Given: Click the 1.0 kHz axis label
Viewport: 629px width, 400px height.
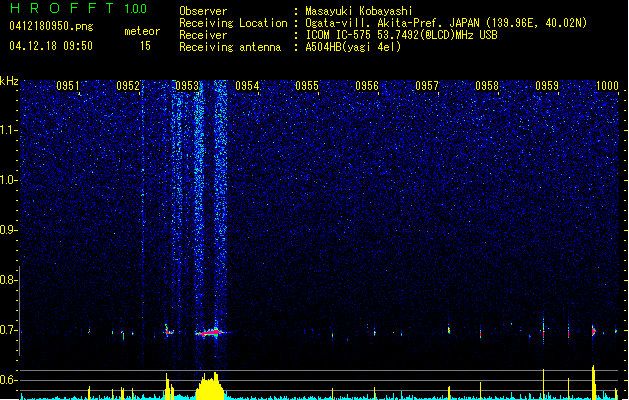Looking at the screenshot, I should coord(8,180).
